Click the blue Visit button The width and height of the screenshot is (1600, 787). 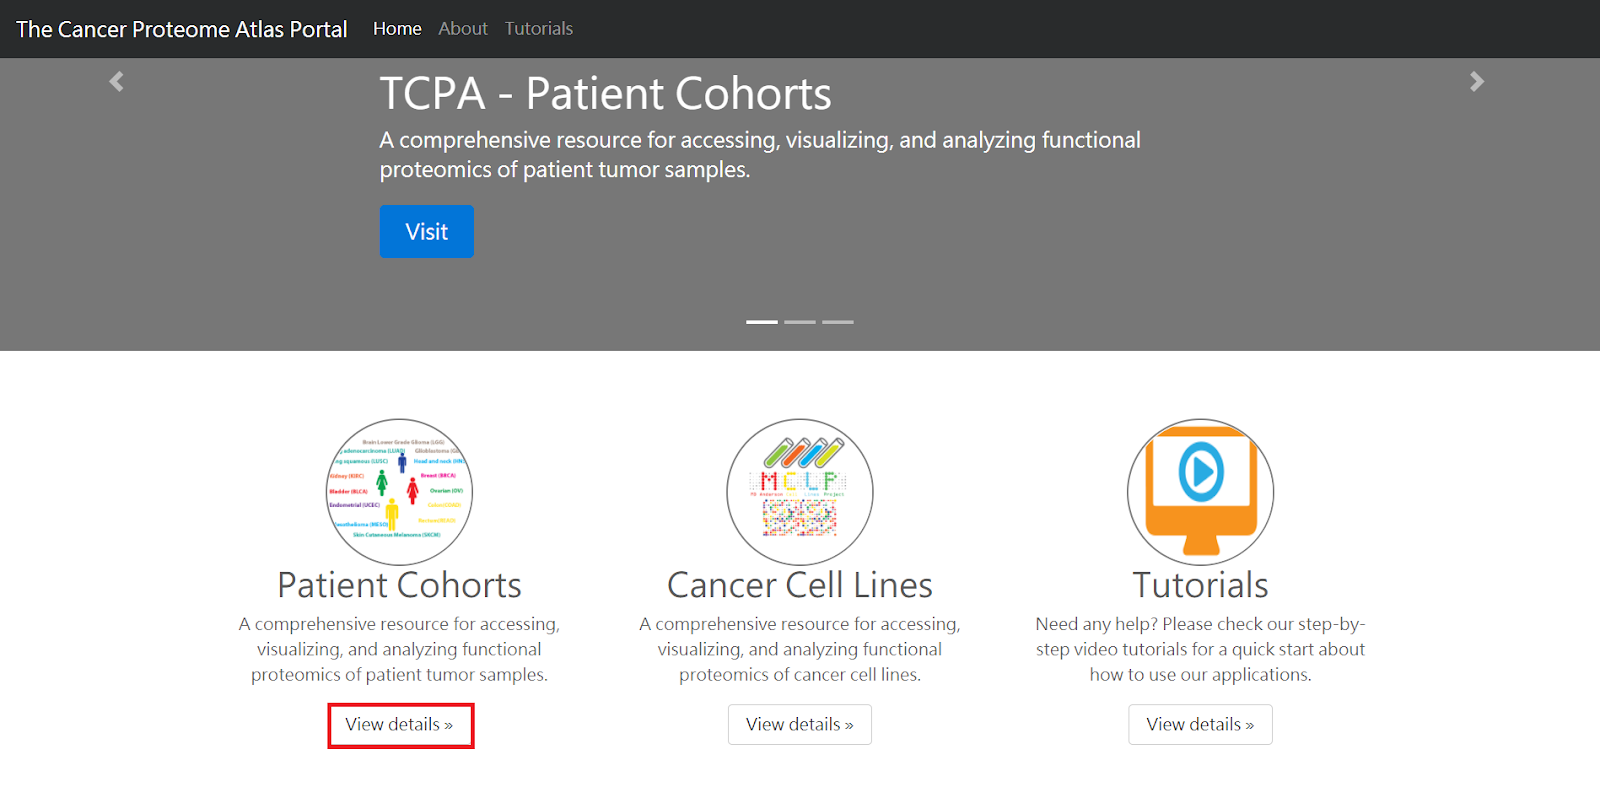coord(427,231)
